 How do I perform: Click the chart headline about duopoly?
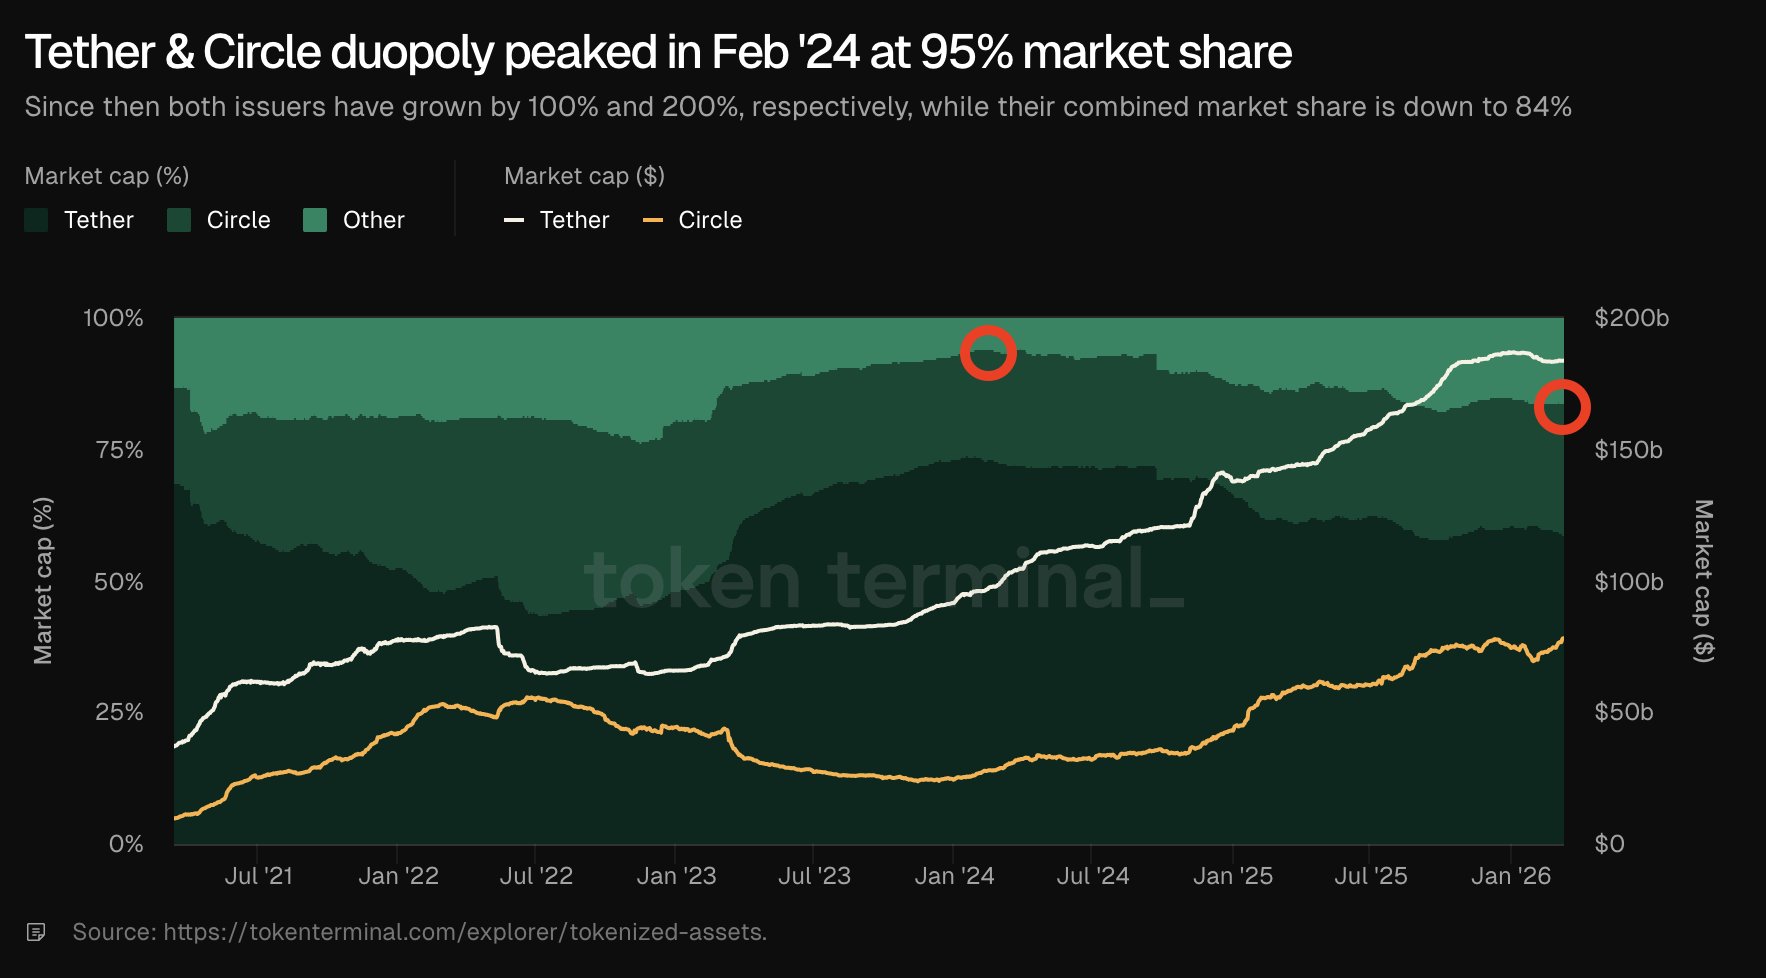pos(658,52)
